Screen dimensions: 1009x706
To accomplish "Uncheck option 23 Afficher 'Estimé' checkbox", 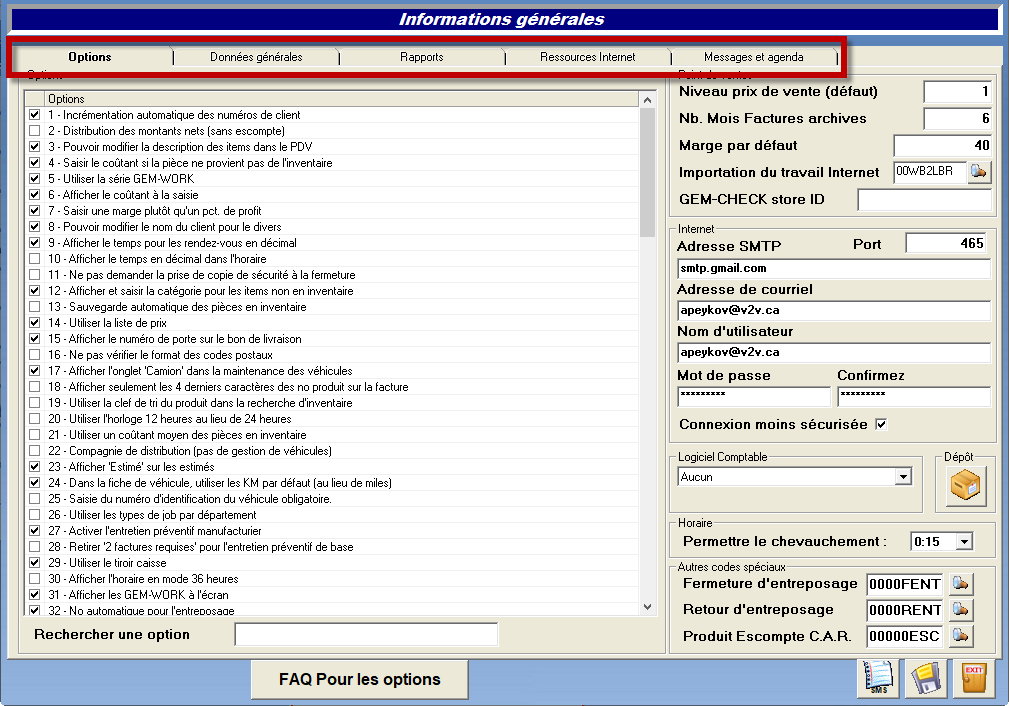I will point(35,467).
